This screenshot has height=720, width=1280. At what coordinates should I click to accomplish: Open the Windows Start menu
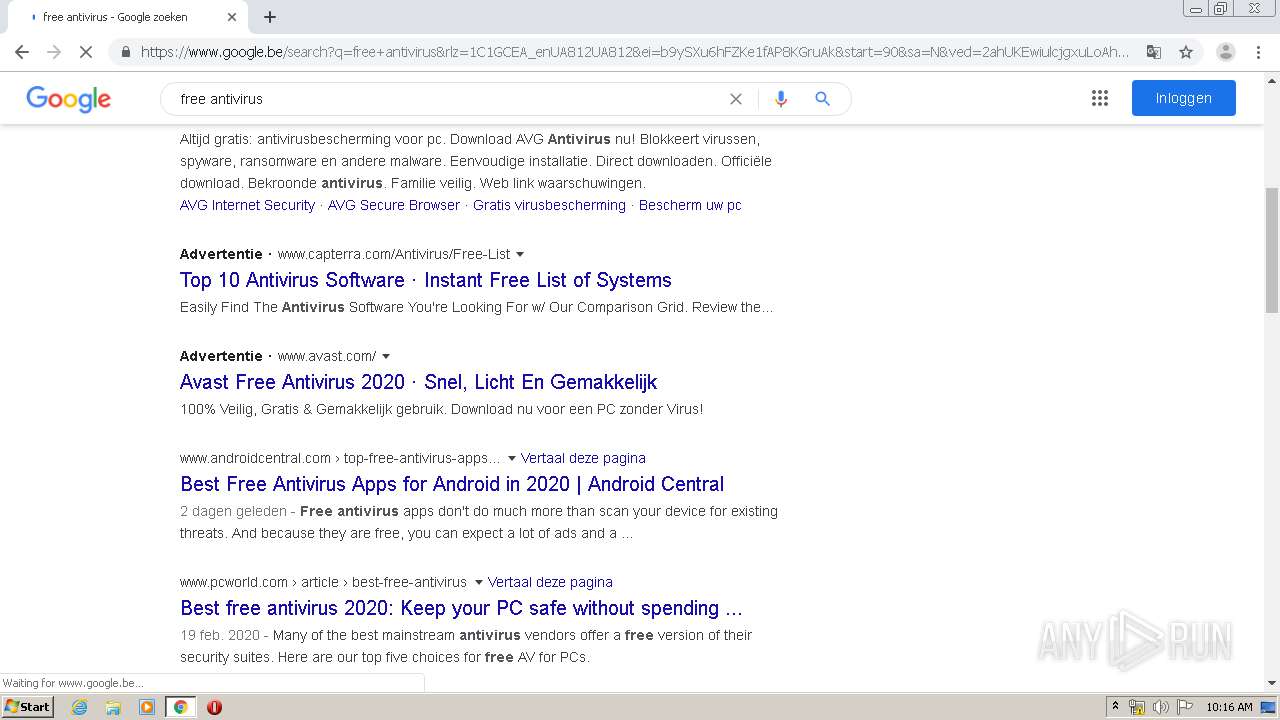click(27, 706)
